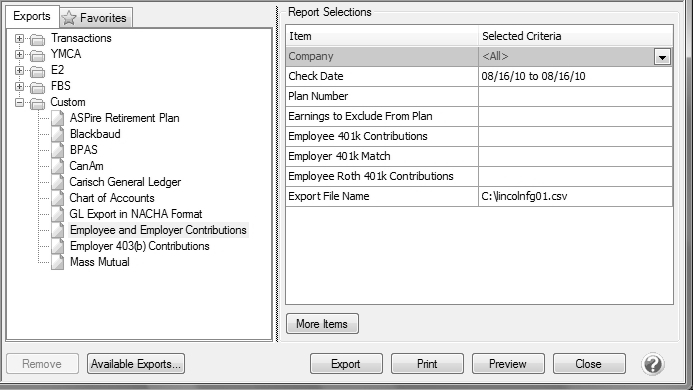Click the YMCA folder icon

[38, 55]
